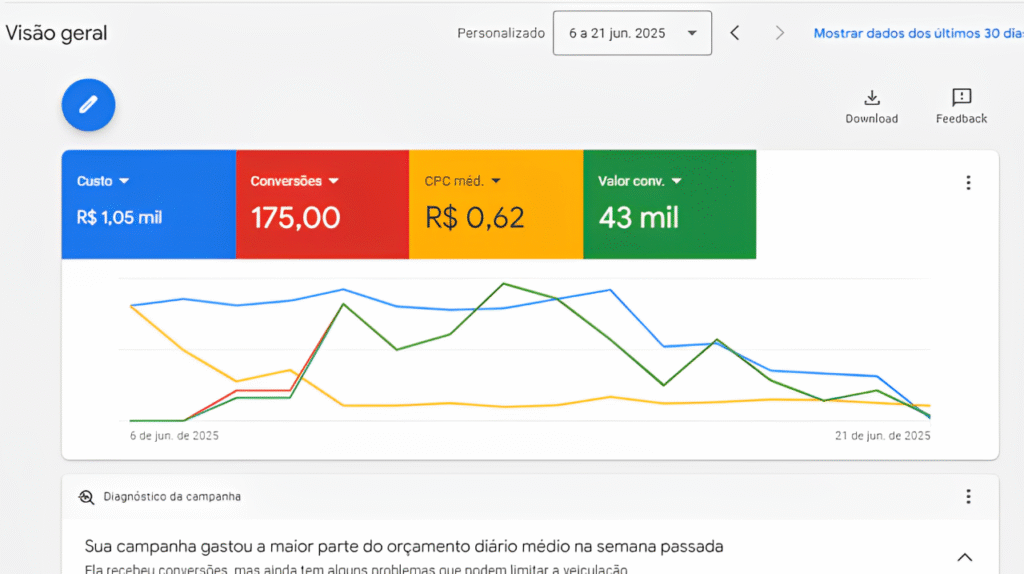Image resolution: width=1024 pixels, height=574 pixels.
Task: Download the overview report
Action: [871, 107]
